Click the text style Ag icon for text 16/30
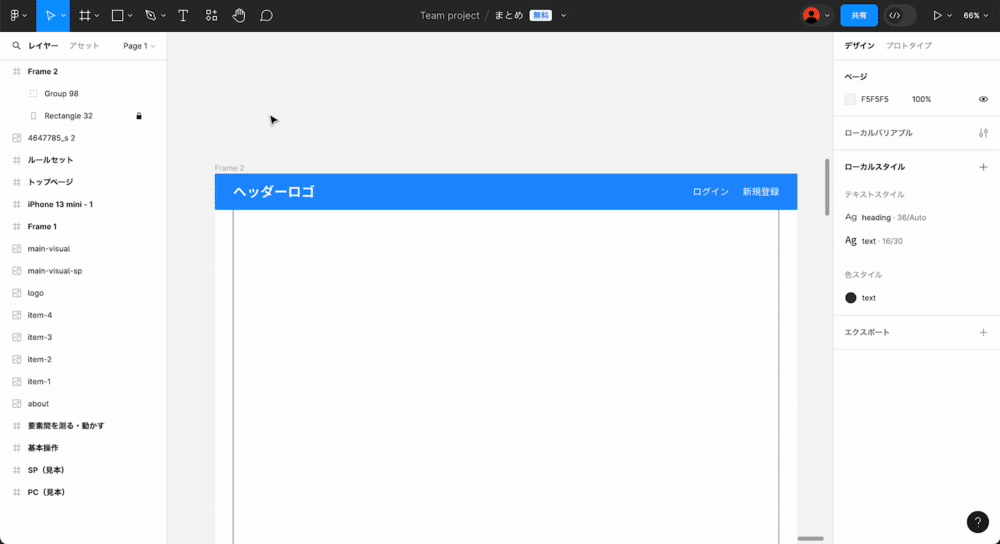 coord(851,240)
